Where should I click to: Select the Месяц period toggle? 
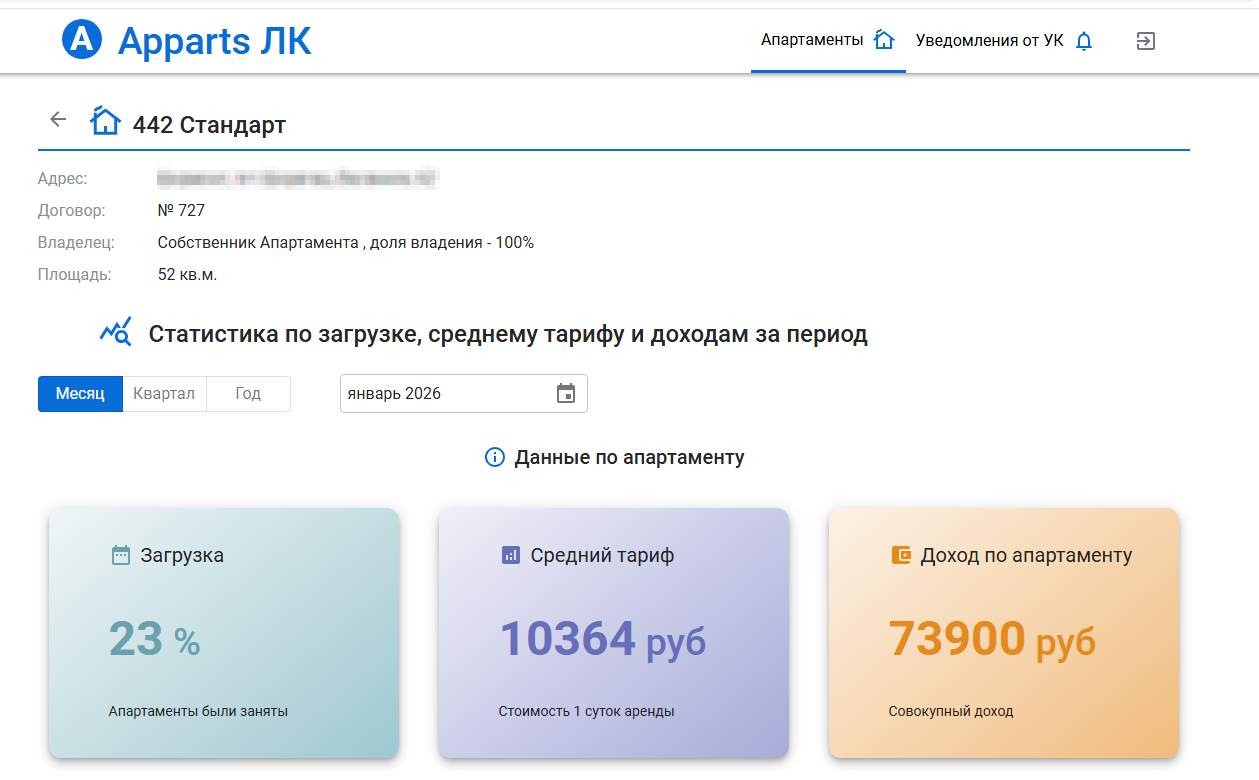(80, 393)
